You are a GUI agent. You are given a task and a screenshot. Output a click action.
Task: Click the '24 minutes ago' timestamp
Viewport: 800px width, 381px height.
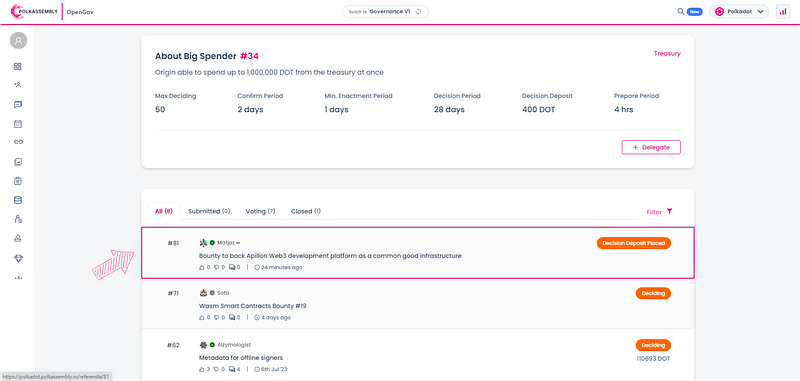(x=281, y=267)
